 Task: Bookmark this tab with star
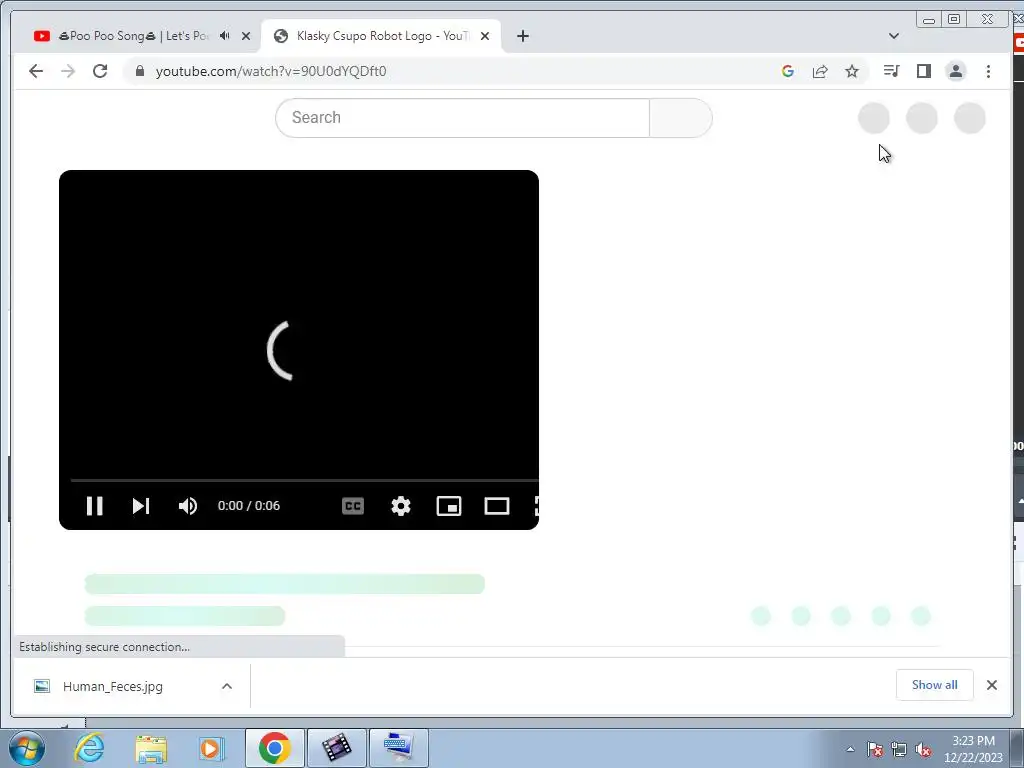[852, 71]
